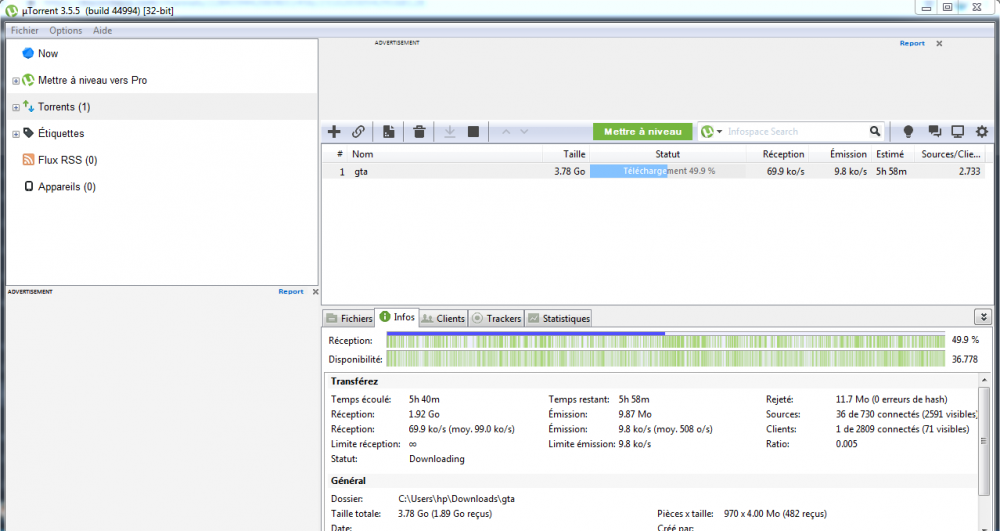Click the remote monitor icon in the toolbar
Viewport: 1000px width, 531px height.
point(957,132)
